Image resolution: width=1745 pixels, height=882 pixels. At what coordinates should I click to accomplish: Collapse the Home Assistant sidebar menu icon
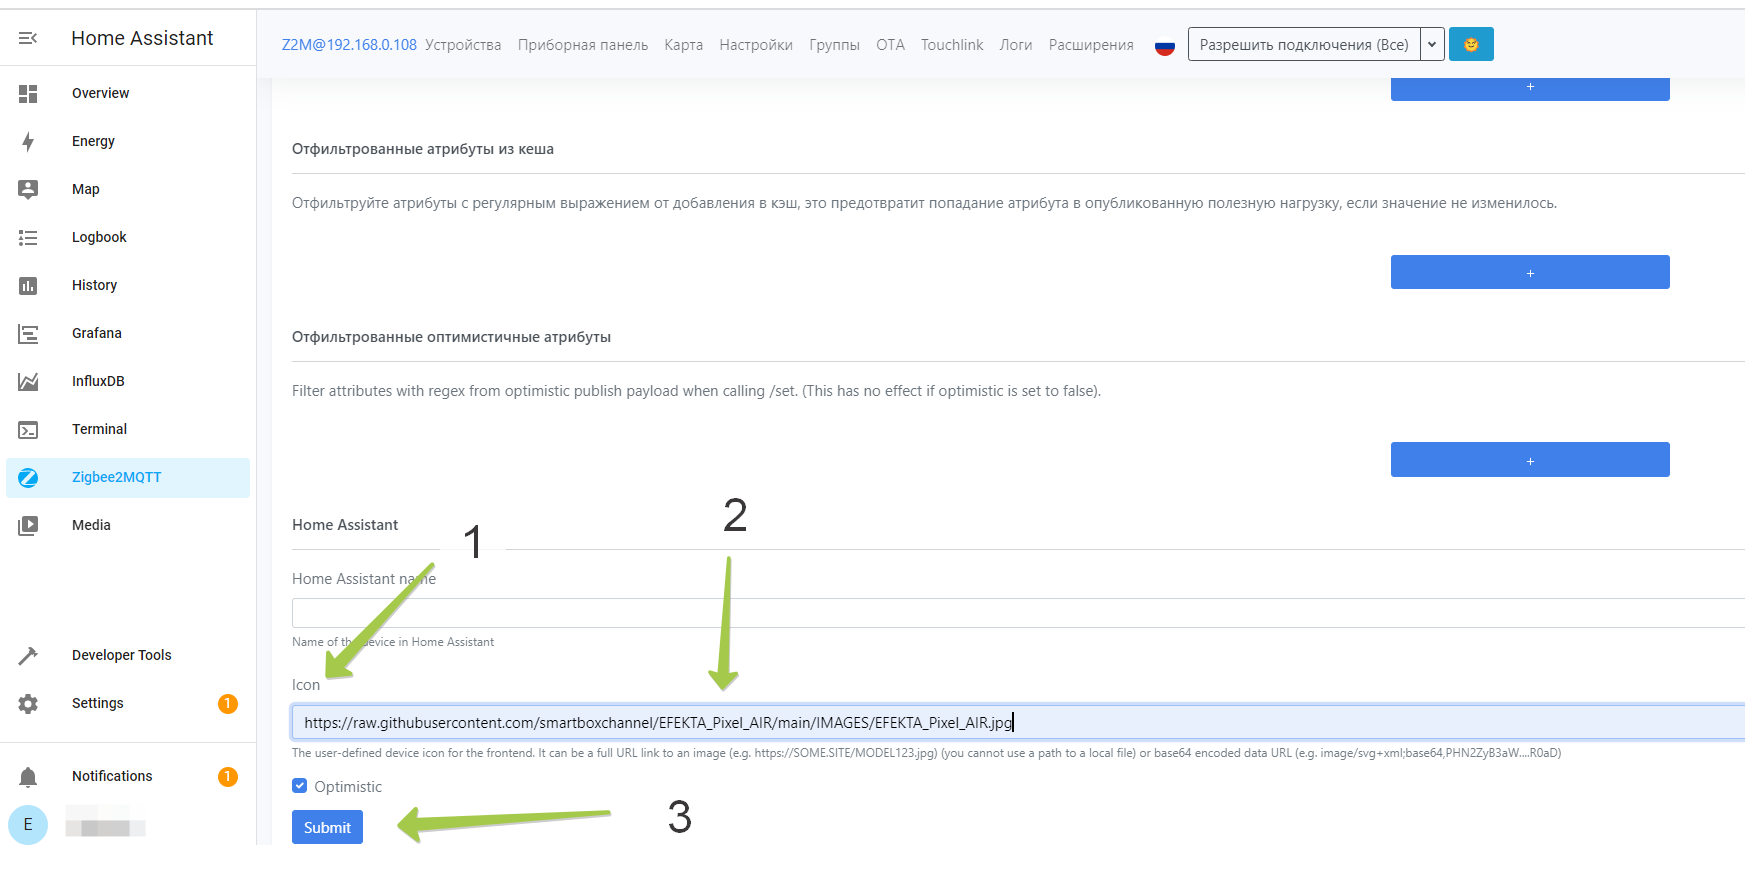click(x=28, y=38)
